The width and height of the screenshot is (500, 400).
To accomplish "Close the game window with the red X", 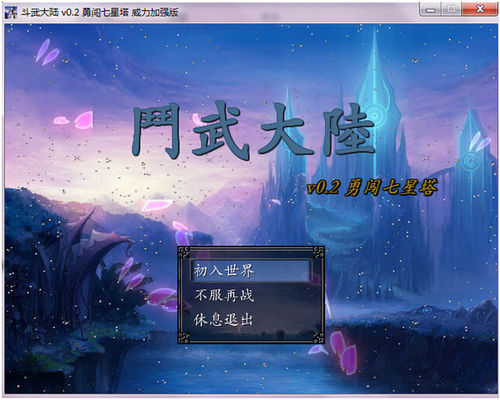I will point(480,10).
